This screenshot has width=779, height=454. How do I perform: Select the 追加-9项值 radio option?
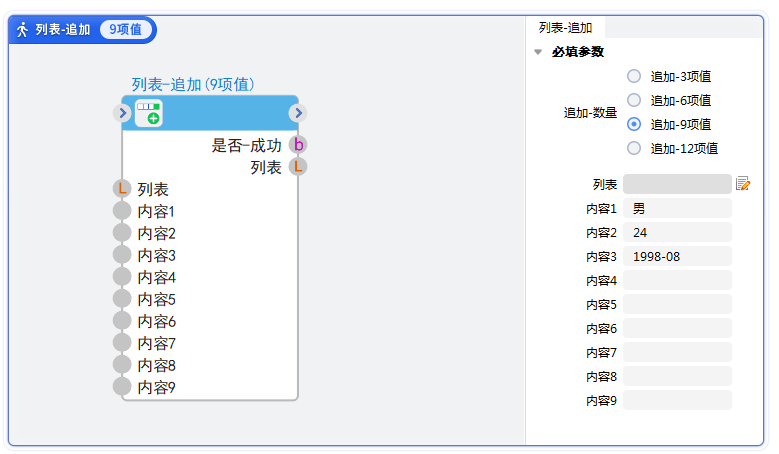tap(634, 124)
